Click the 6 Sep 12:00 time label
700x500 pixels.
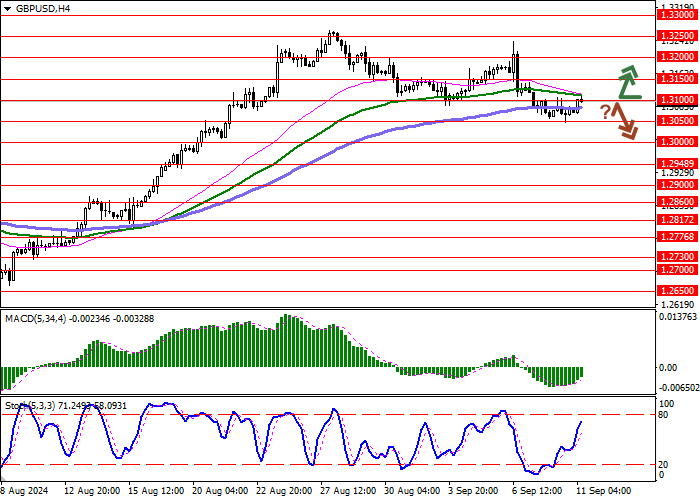[x=539, y=491]
